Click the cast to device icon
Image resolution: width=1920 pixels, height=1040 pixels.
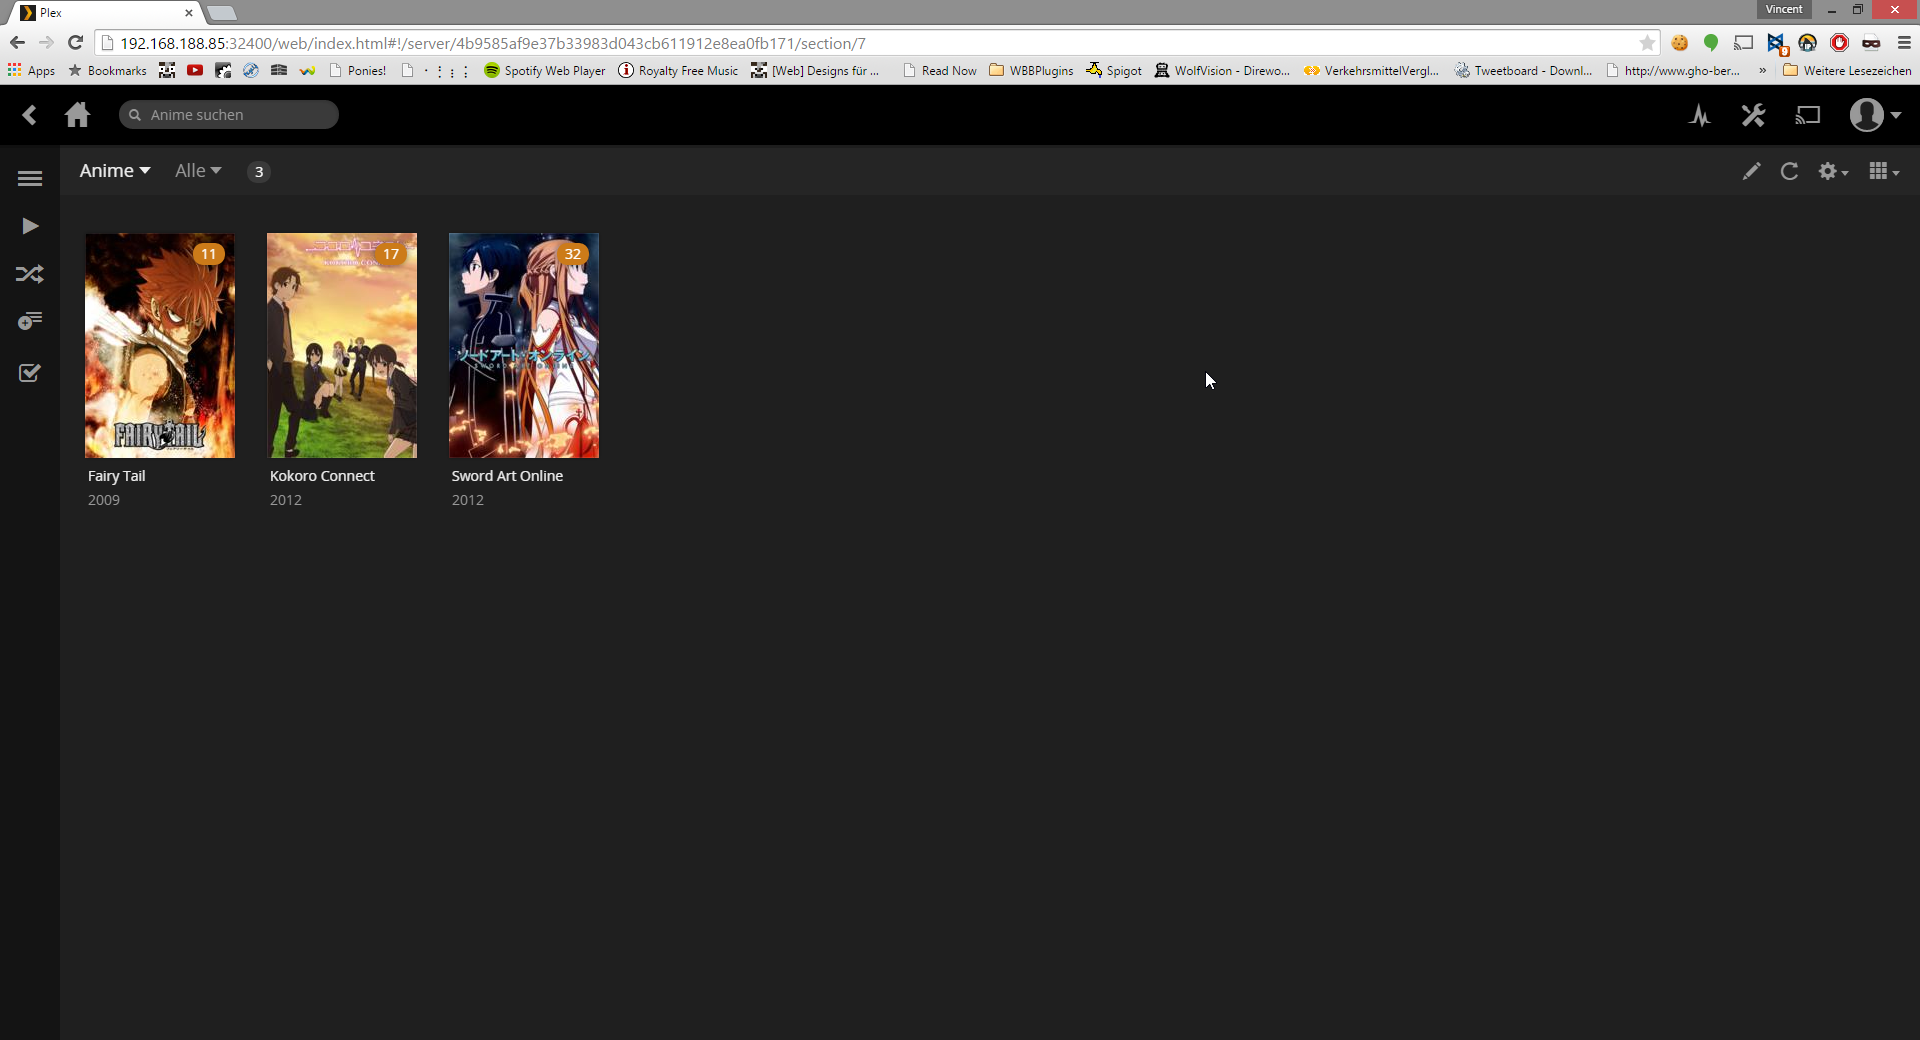[1807, 116]
